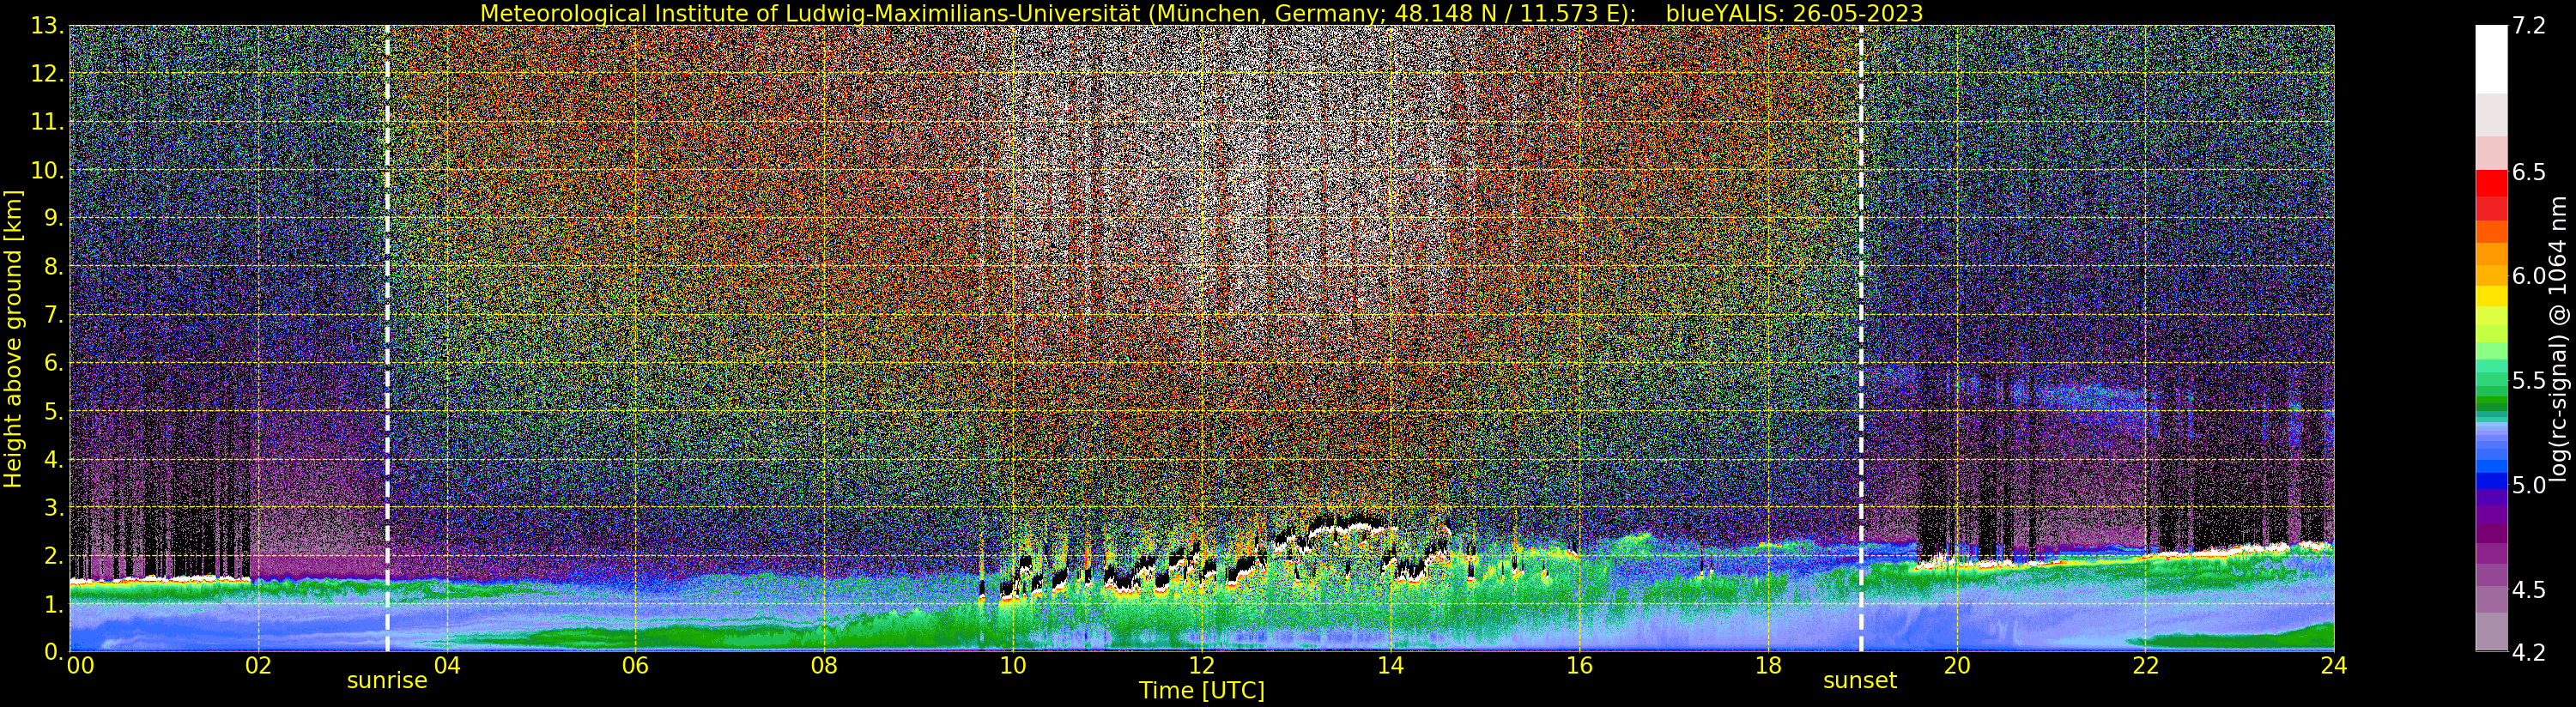Click the '4.2' colorbar tick label

click(x=2530, y=652)
